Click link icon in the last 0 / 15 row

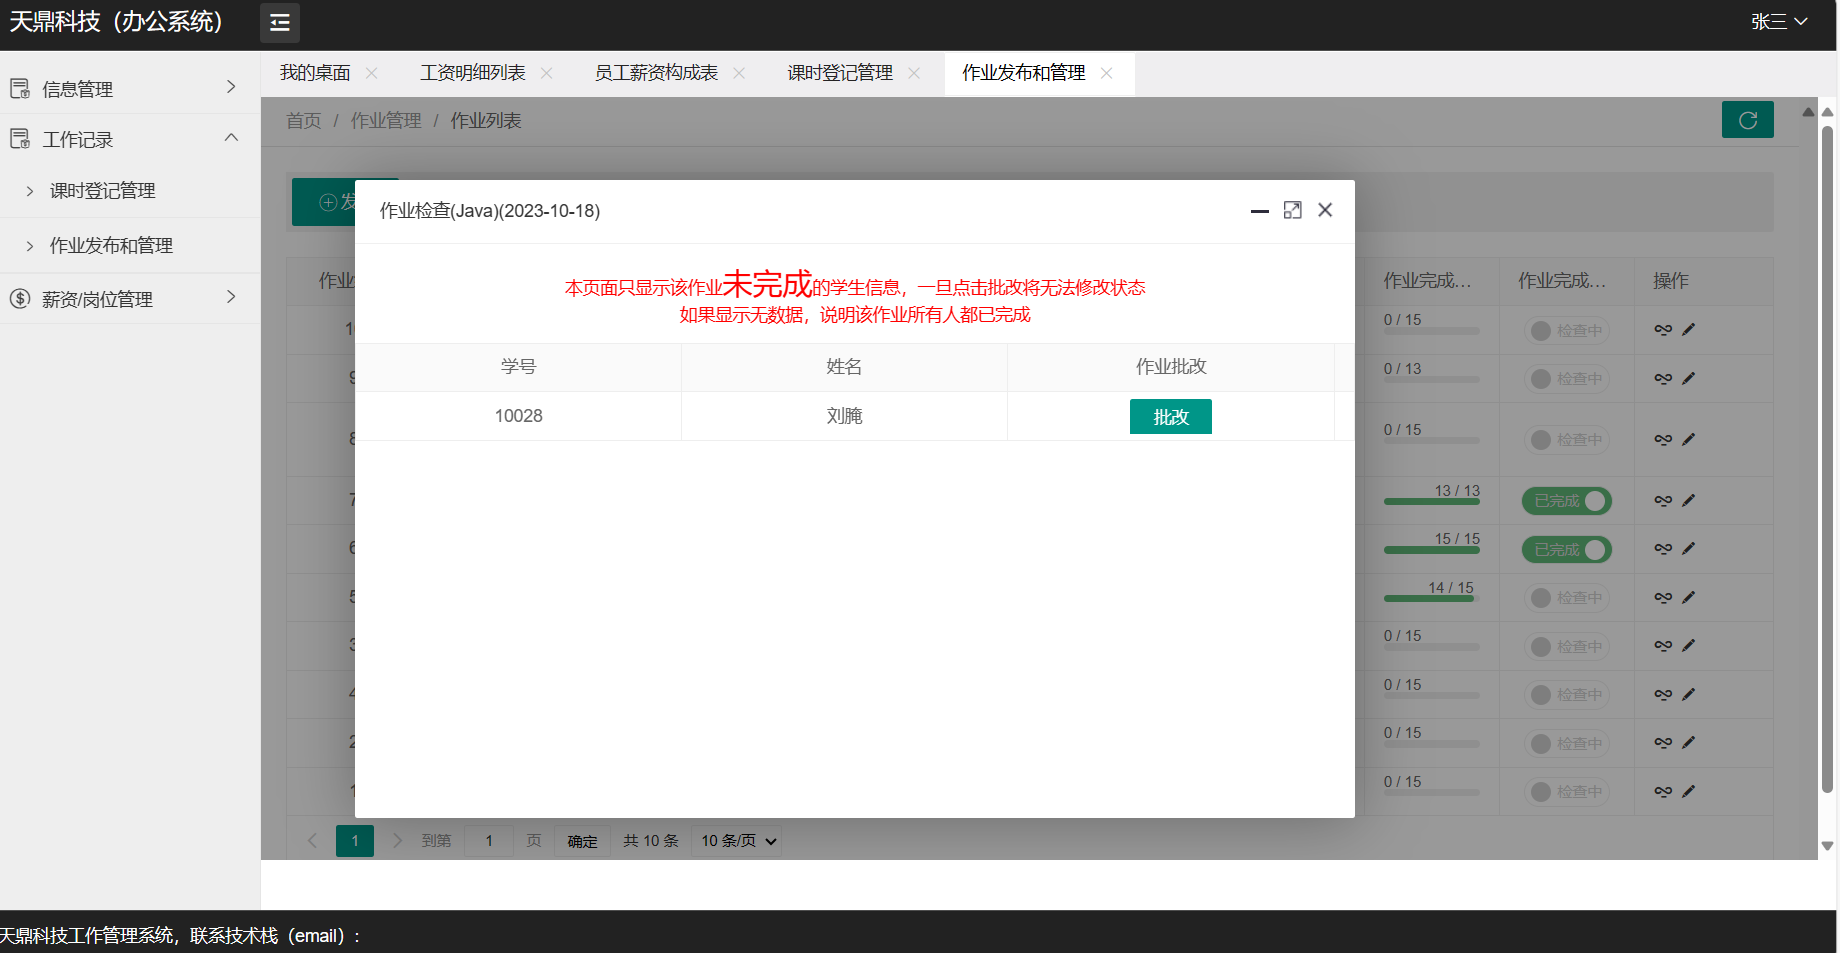(x=1663, y=791)
